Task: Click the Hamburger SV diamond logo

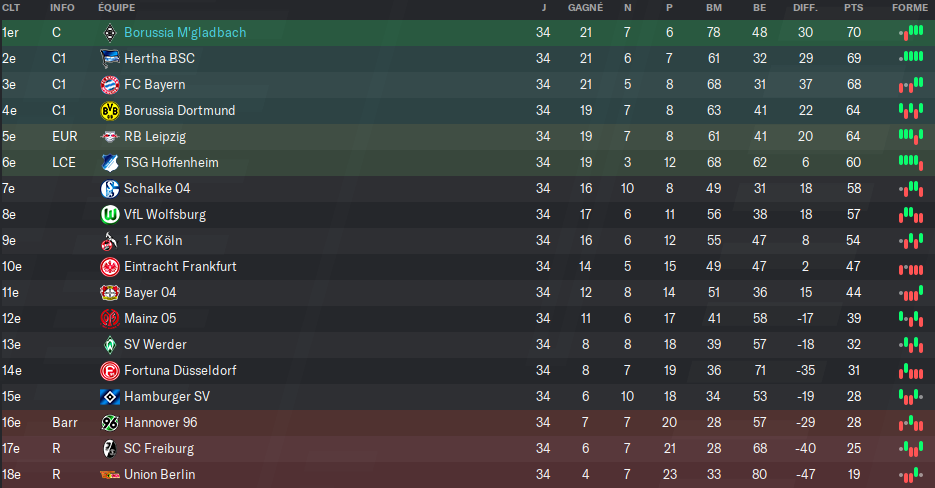Action: coord(110,397)
